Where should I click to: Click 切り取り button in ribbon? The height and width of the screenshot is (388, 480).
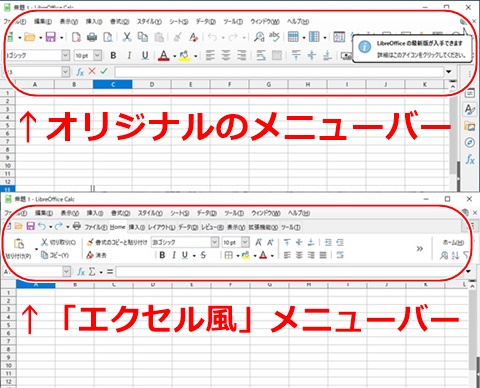pyautogui.click(x=59, y=242)
